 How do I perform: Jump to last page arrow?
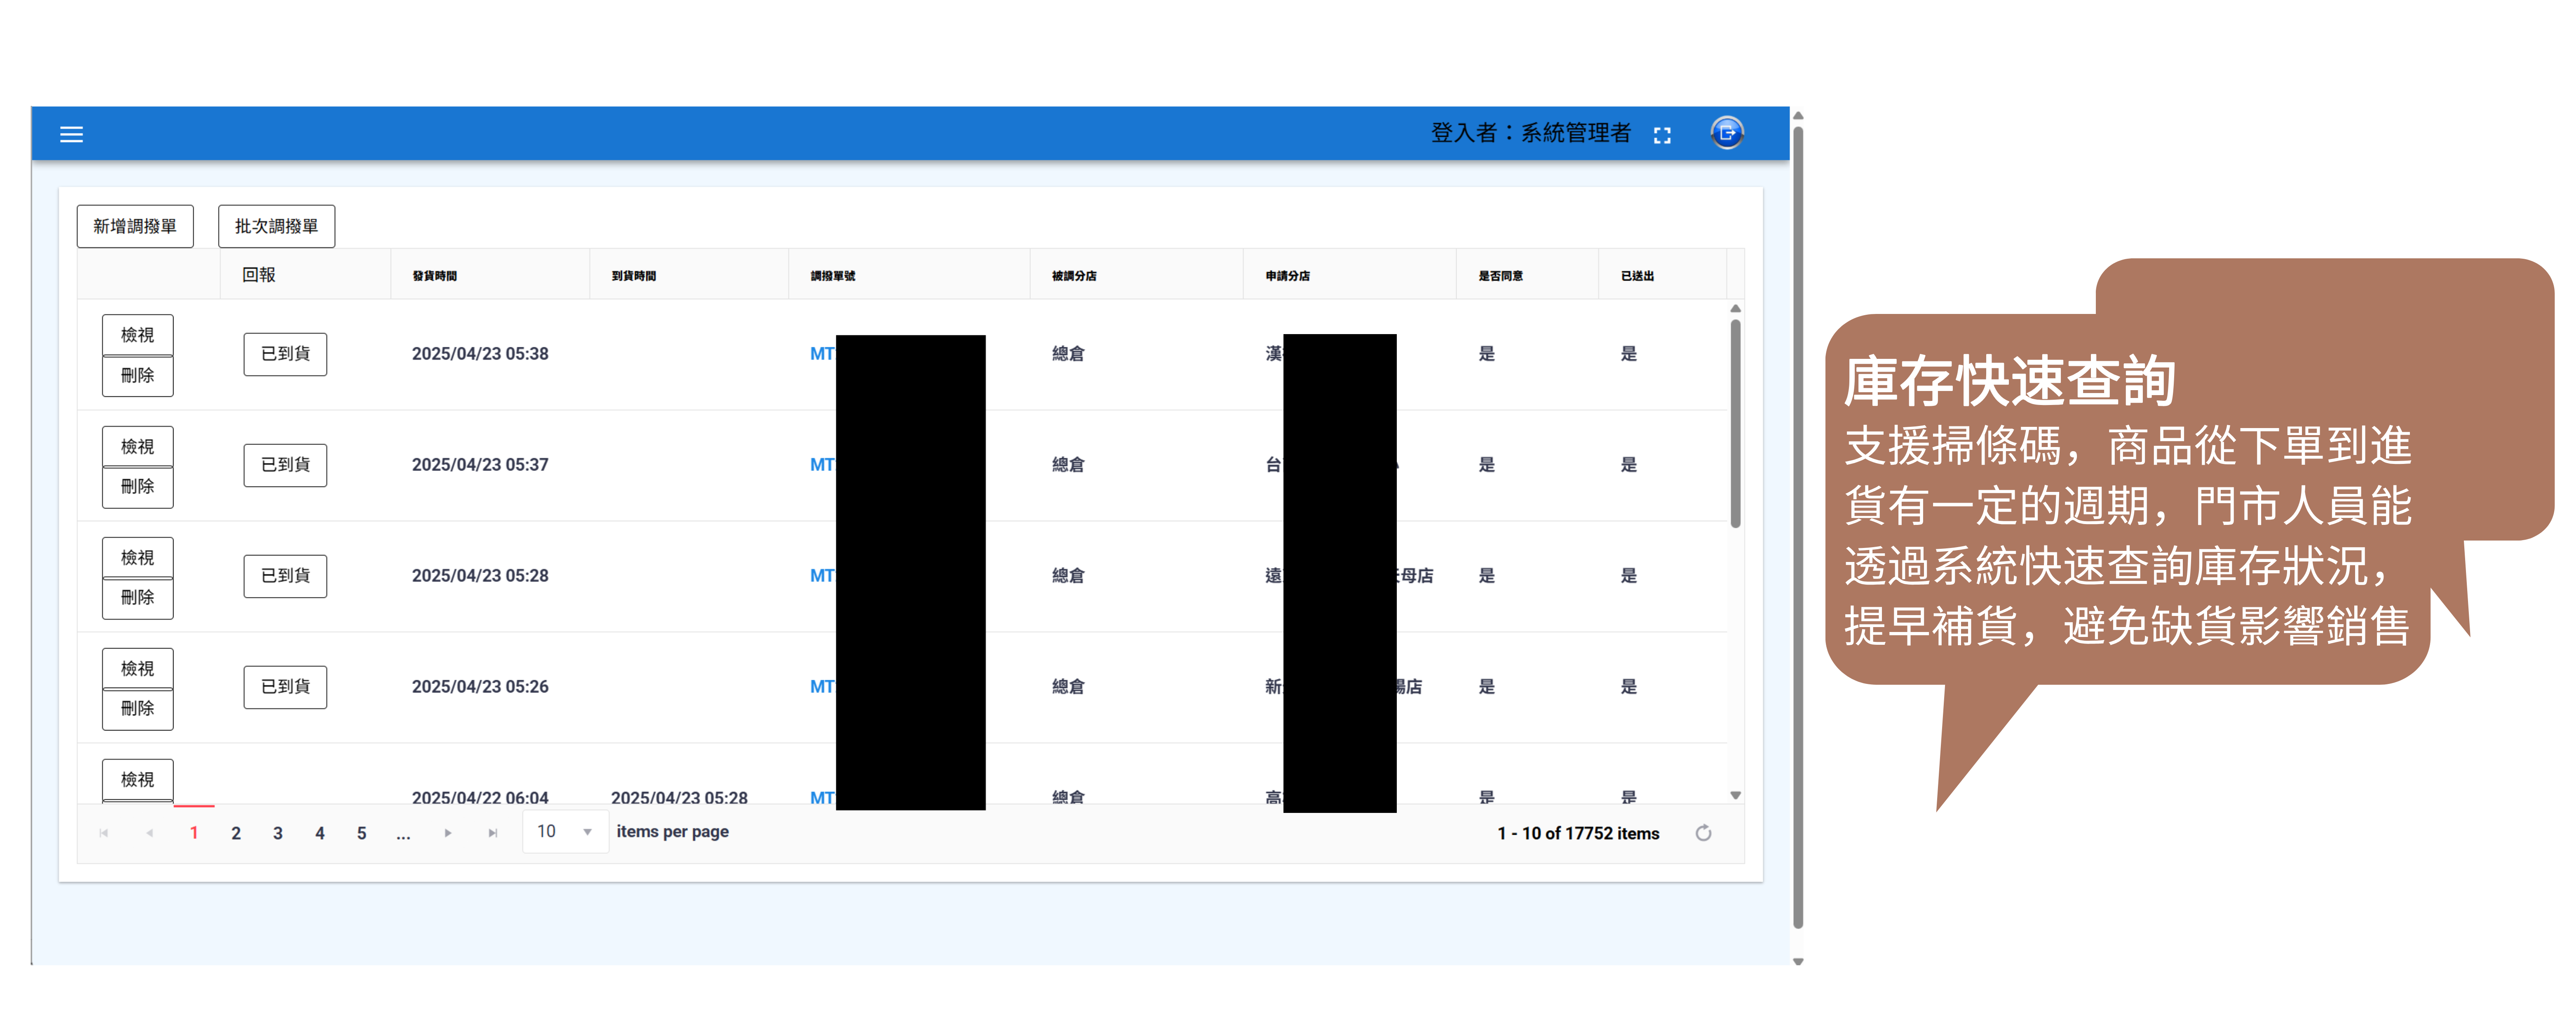click(492, 833)
